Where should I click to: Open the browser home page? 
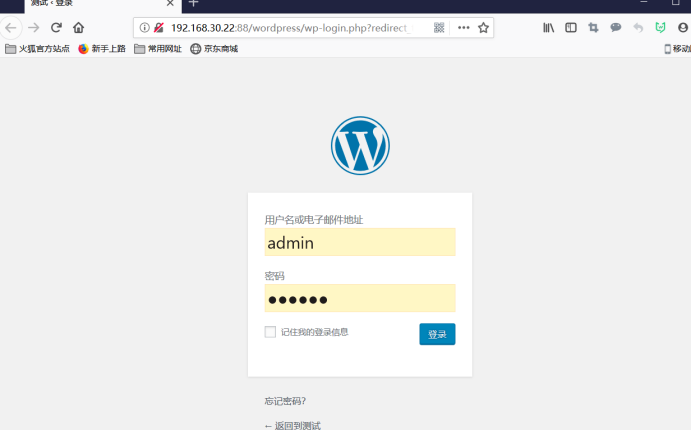click(79, 28)
